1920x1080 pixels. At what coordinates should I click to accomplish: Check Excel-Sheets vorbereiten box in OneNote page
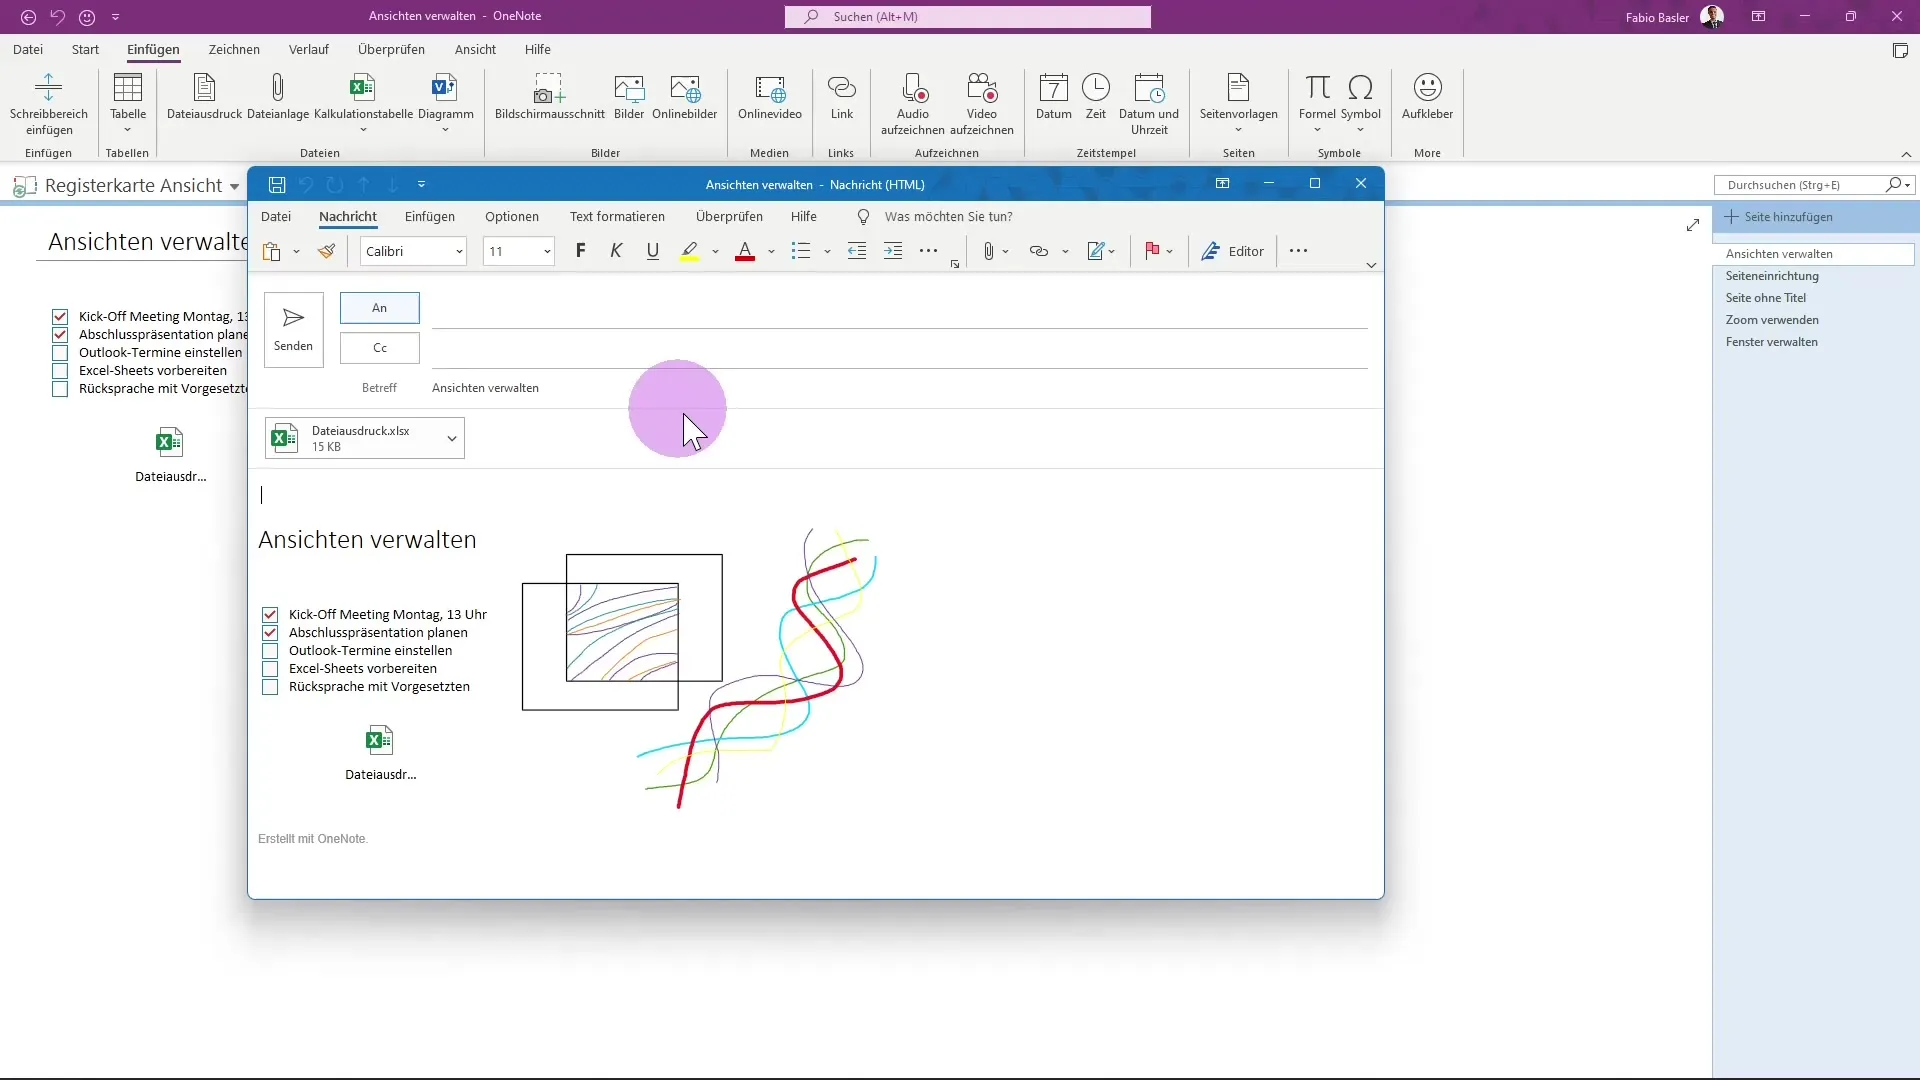point(60,371)
